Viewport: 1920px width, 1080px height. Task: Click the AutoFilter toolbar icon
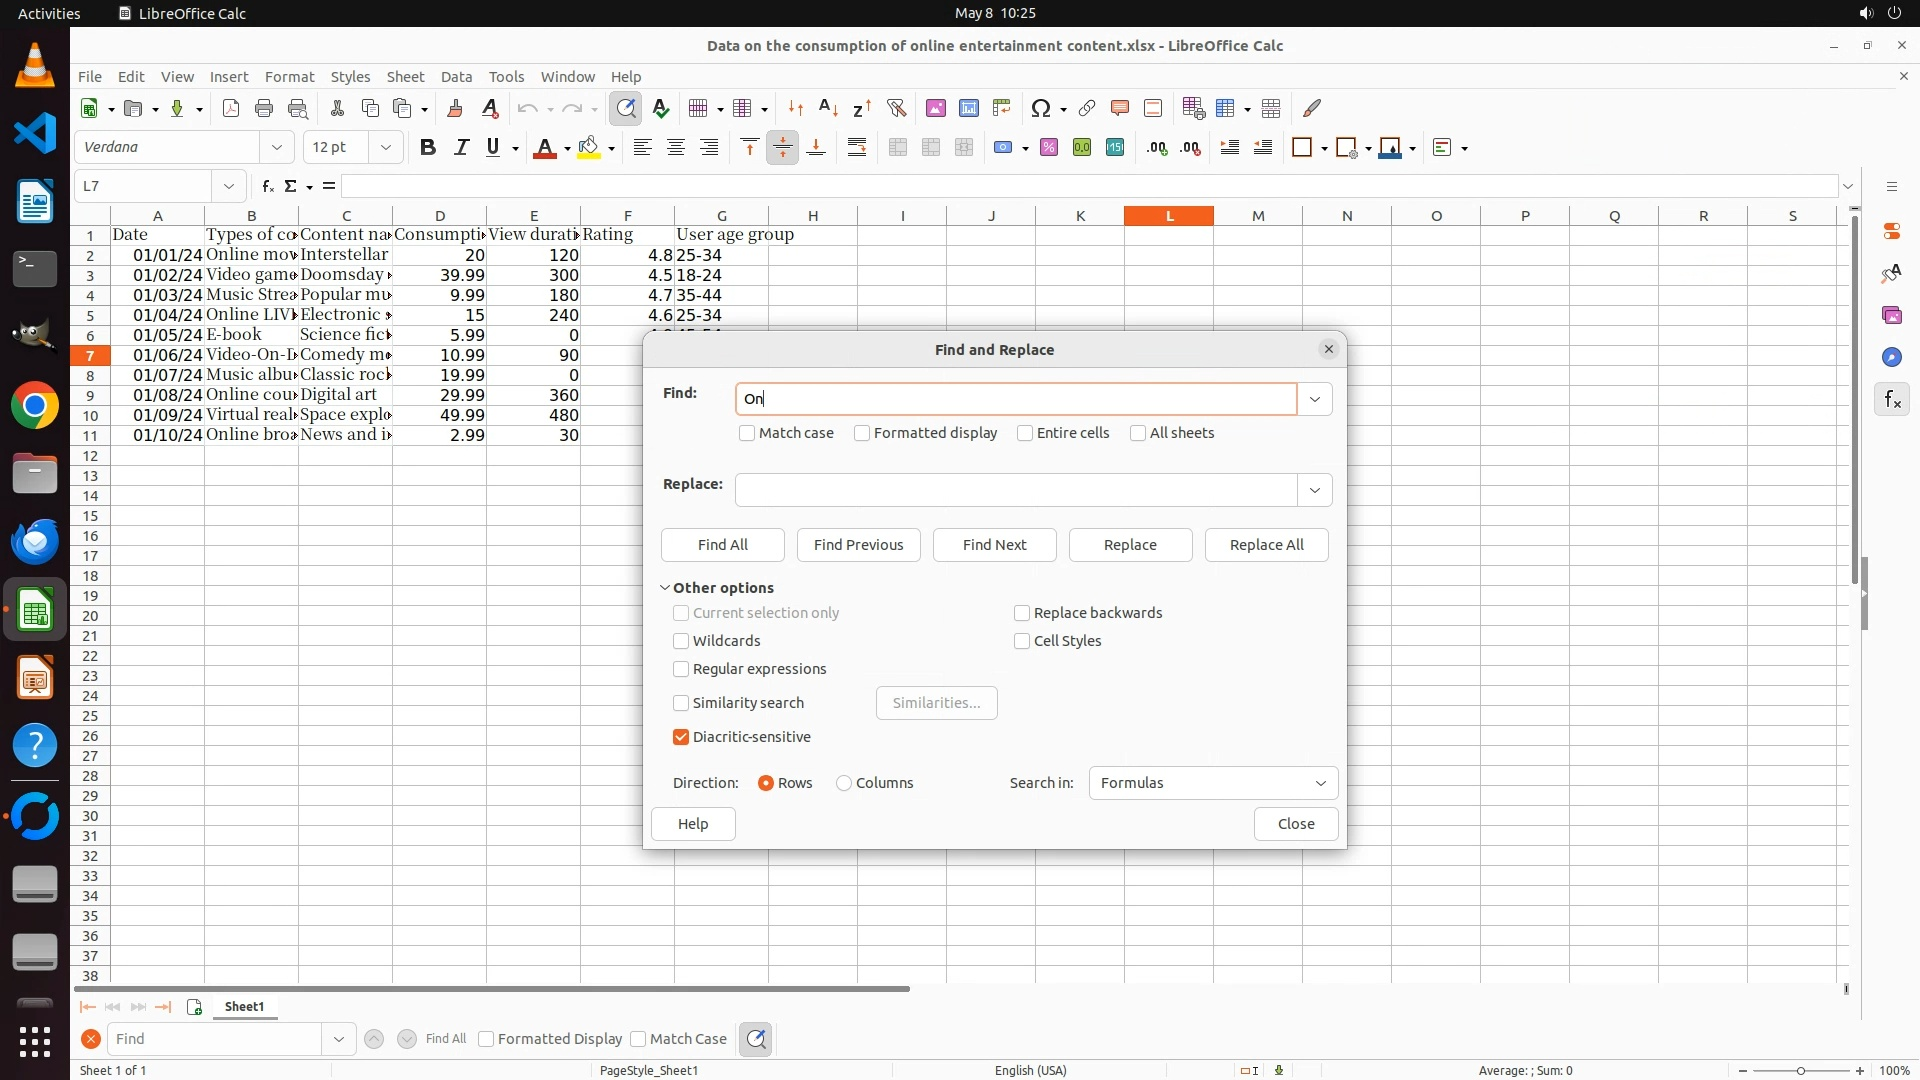(896, 108)
